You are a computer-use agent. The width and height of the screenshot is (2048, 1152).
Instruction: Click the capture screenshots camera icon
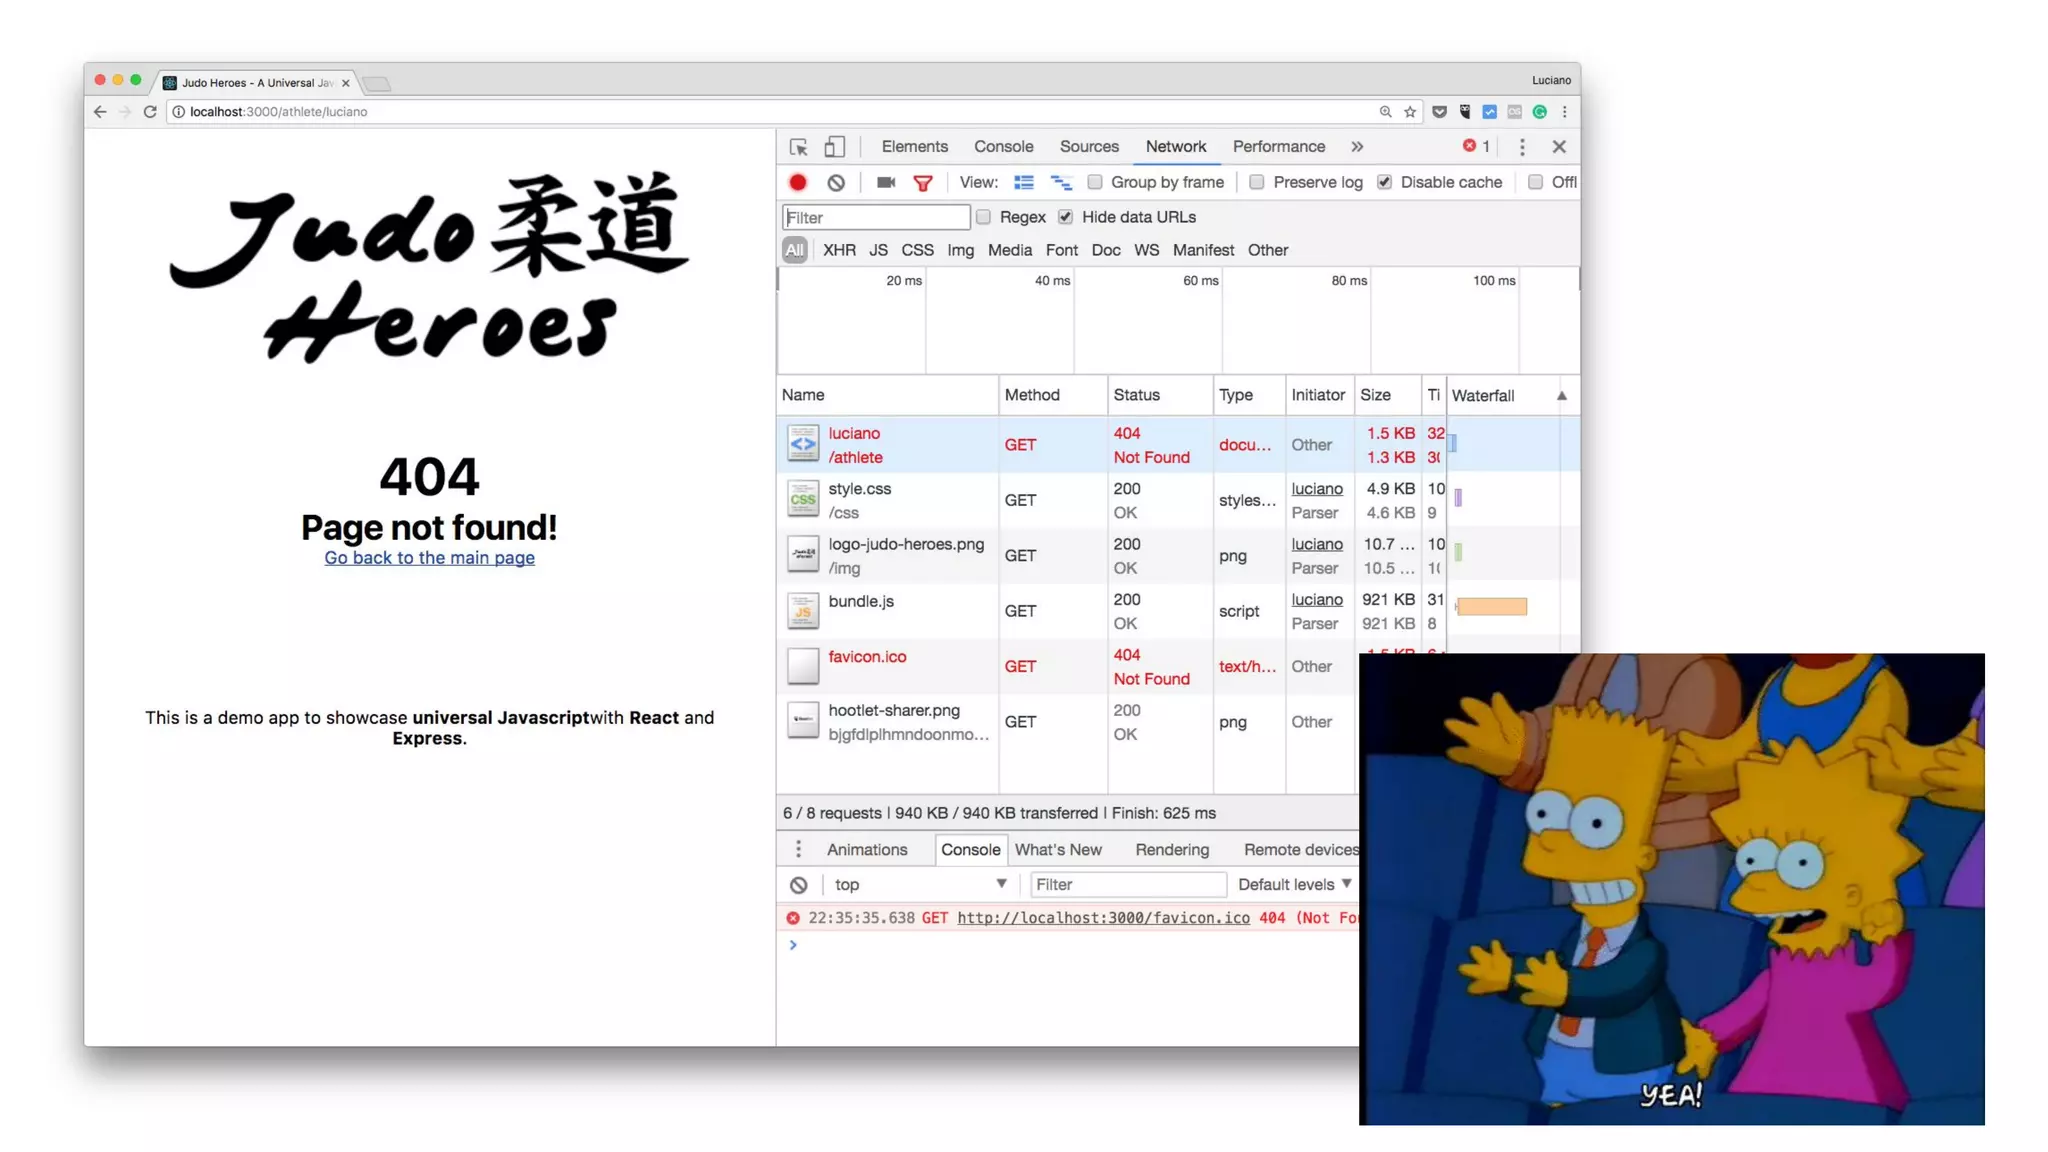[x=885, y=182]
